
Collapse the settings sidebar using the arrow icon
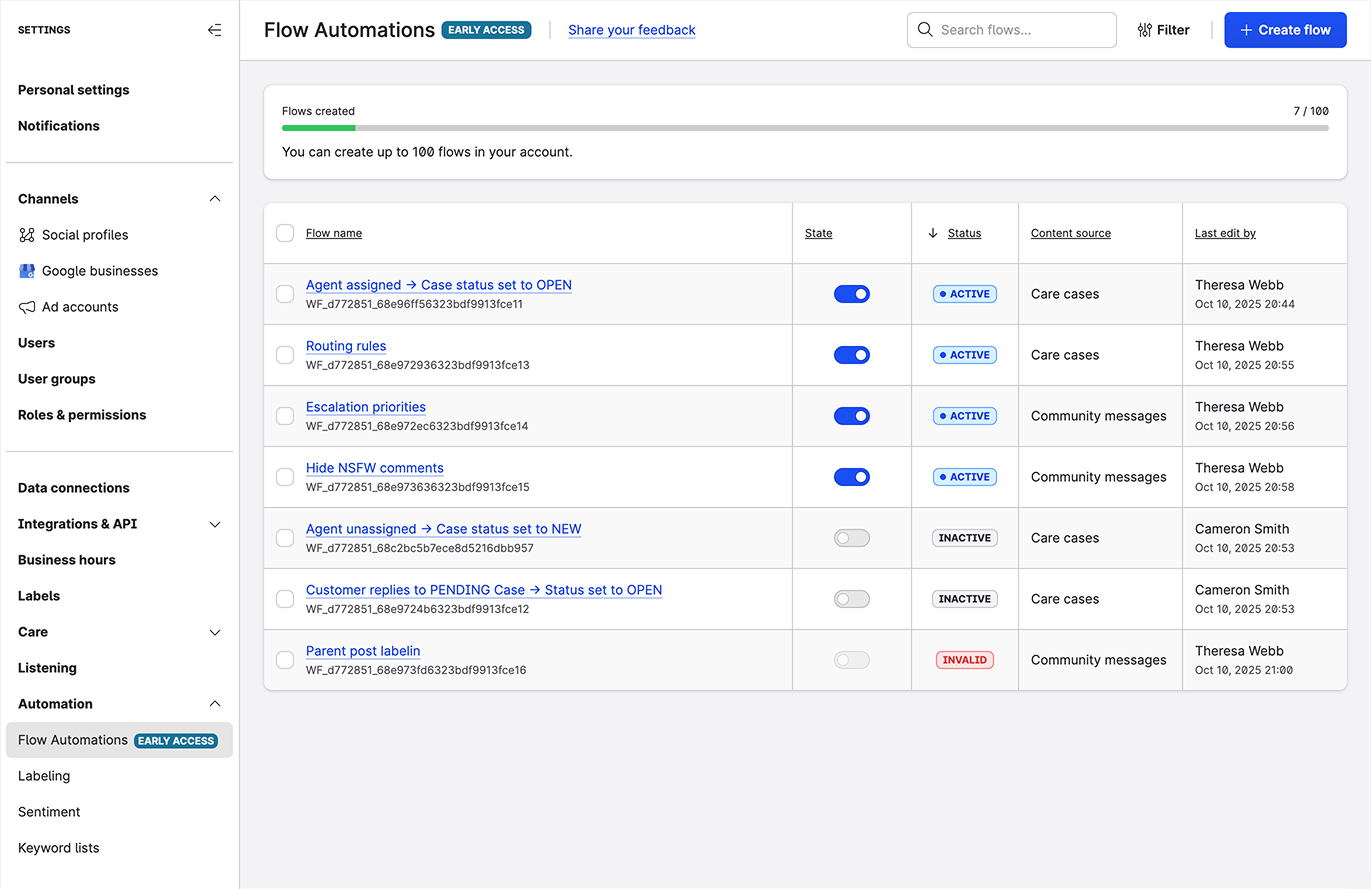(214, 30)
